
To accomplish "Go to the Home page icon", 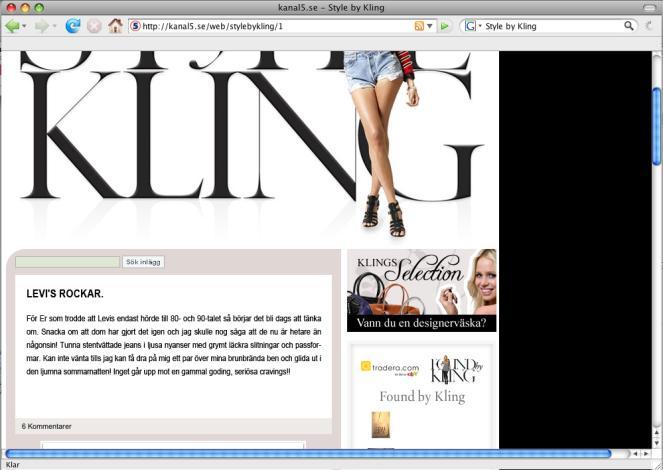I will (x=115, y=26).
